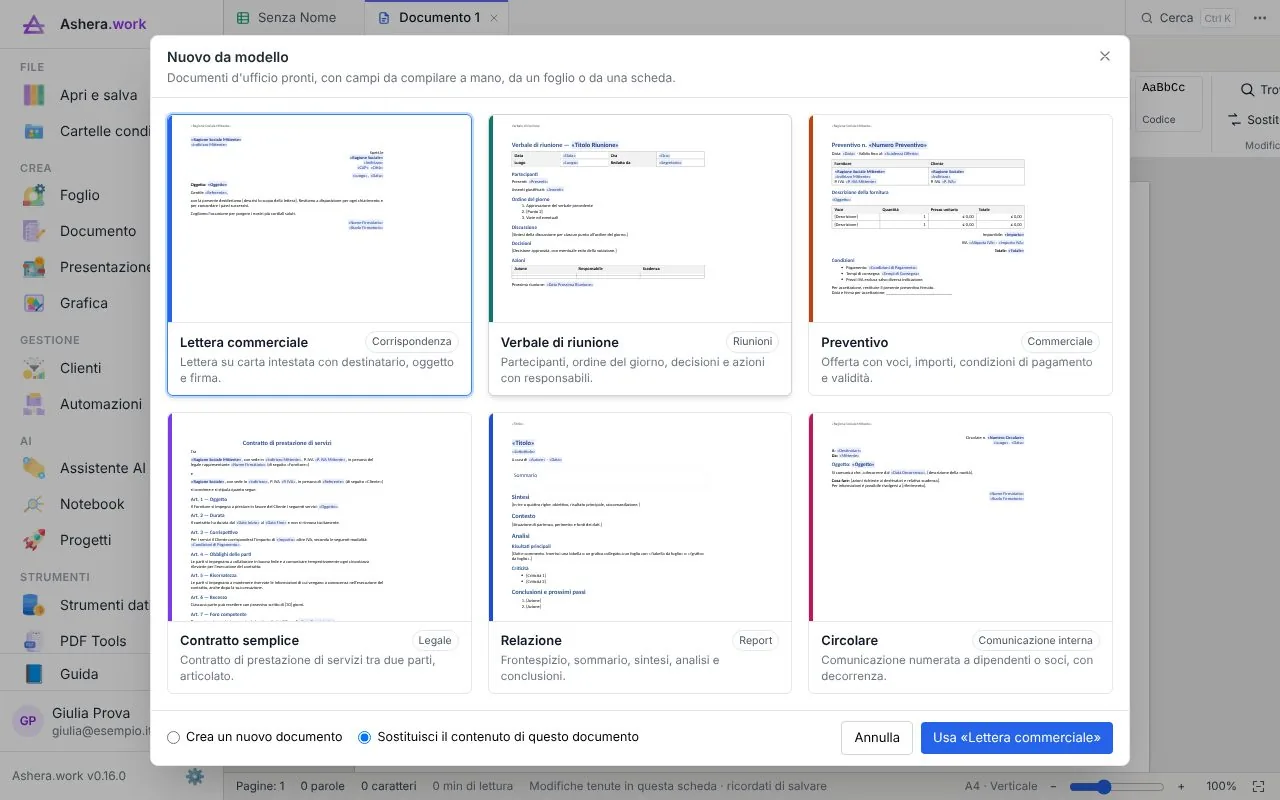Click the Trova magnifier icon in ribbon
This screenshot has width=1280, height=800.
(1247, 90)
